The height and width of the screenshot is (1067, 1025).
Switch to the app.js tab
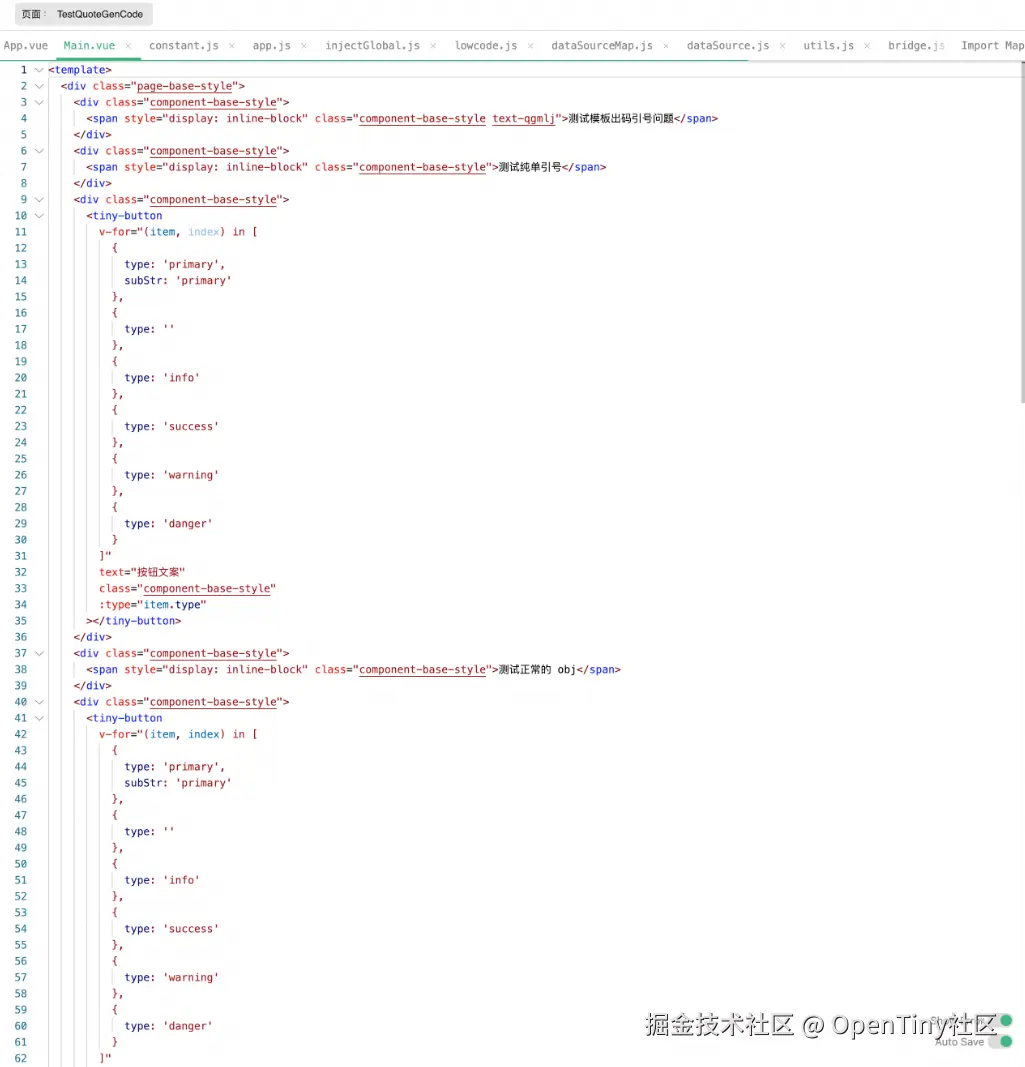point(272,46)
